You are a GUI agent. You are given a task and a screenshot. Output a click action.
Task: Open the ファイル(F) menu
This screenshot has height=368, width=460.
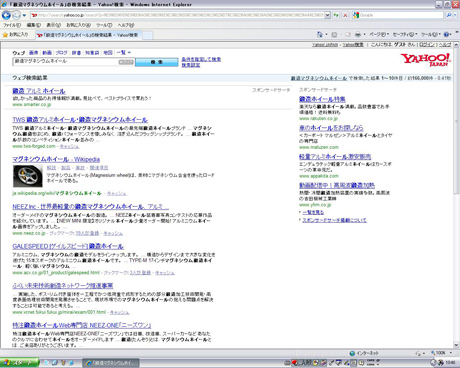[12, 25]
